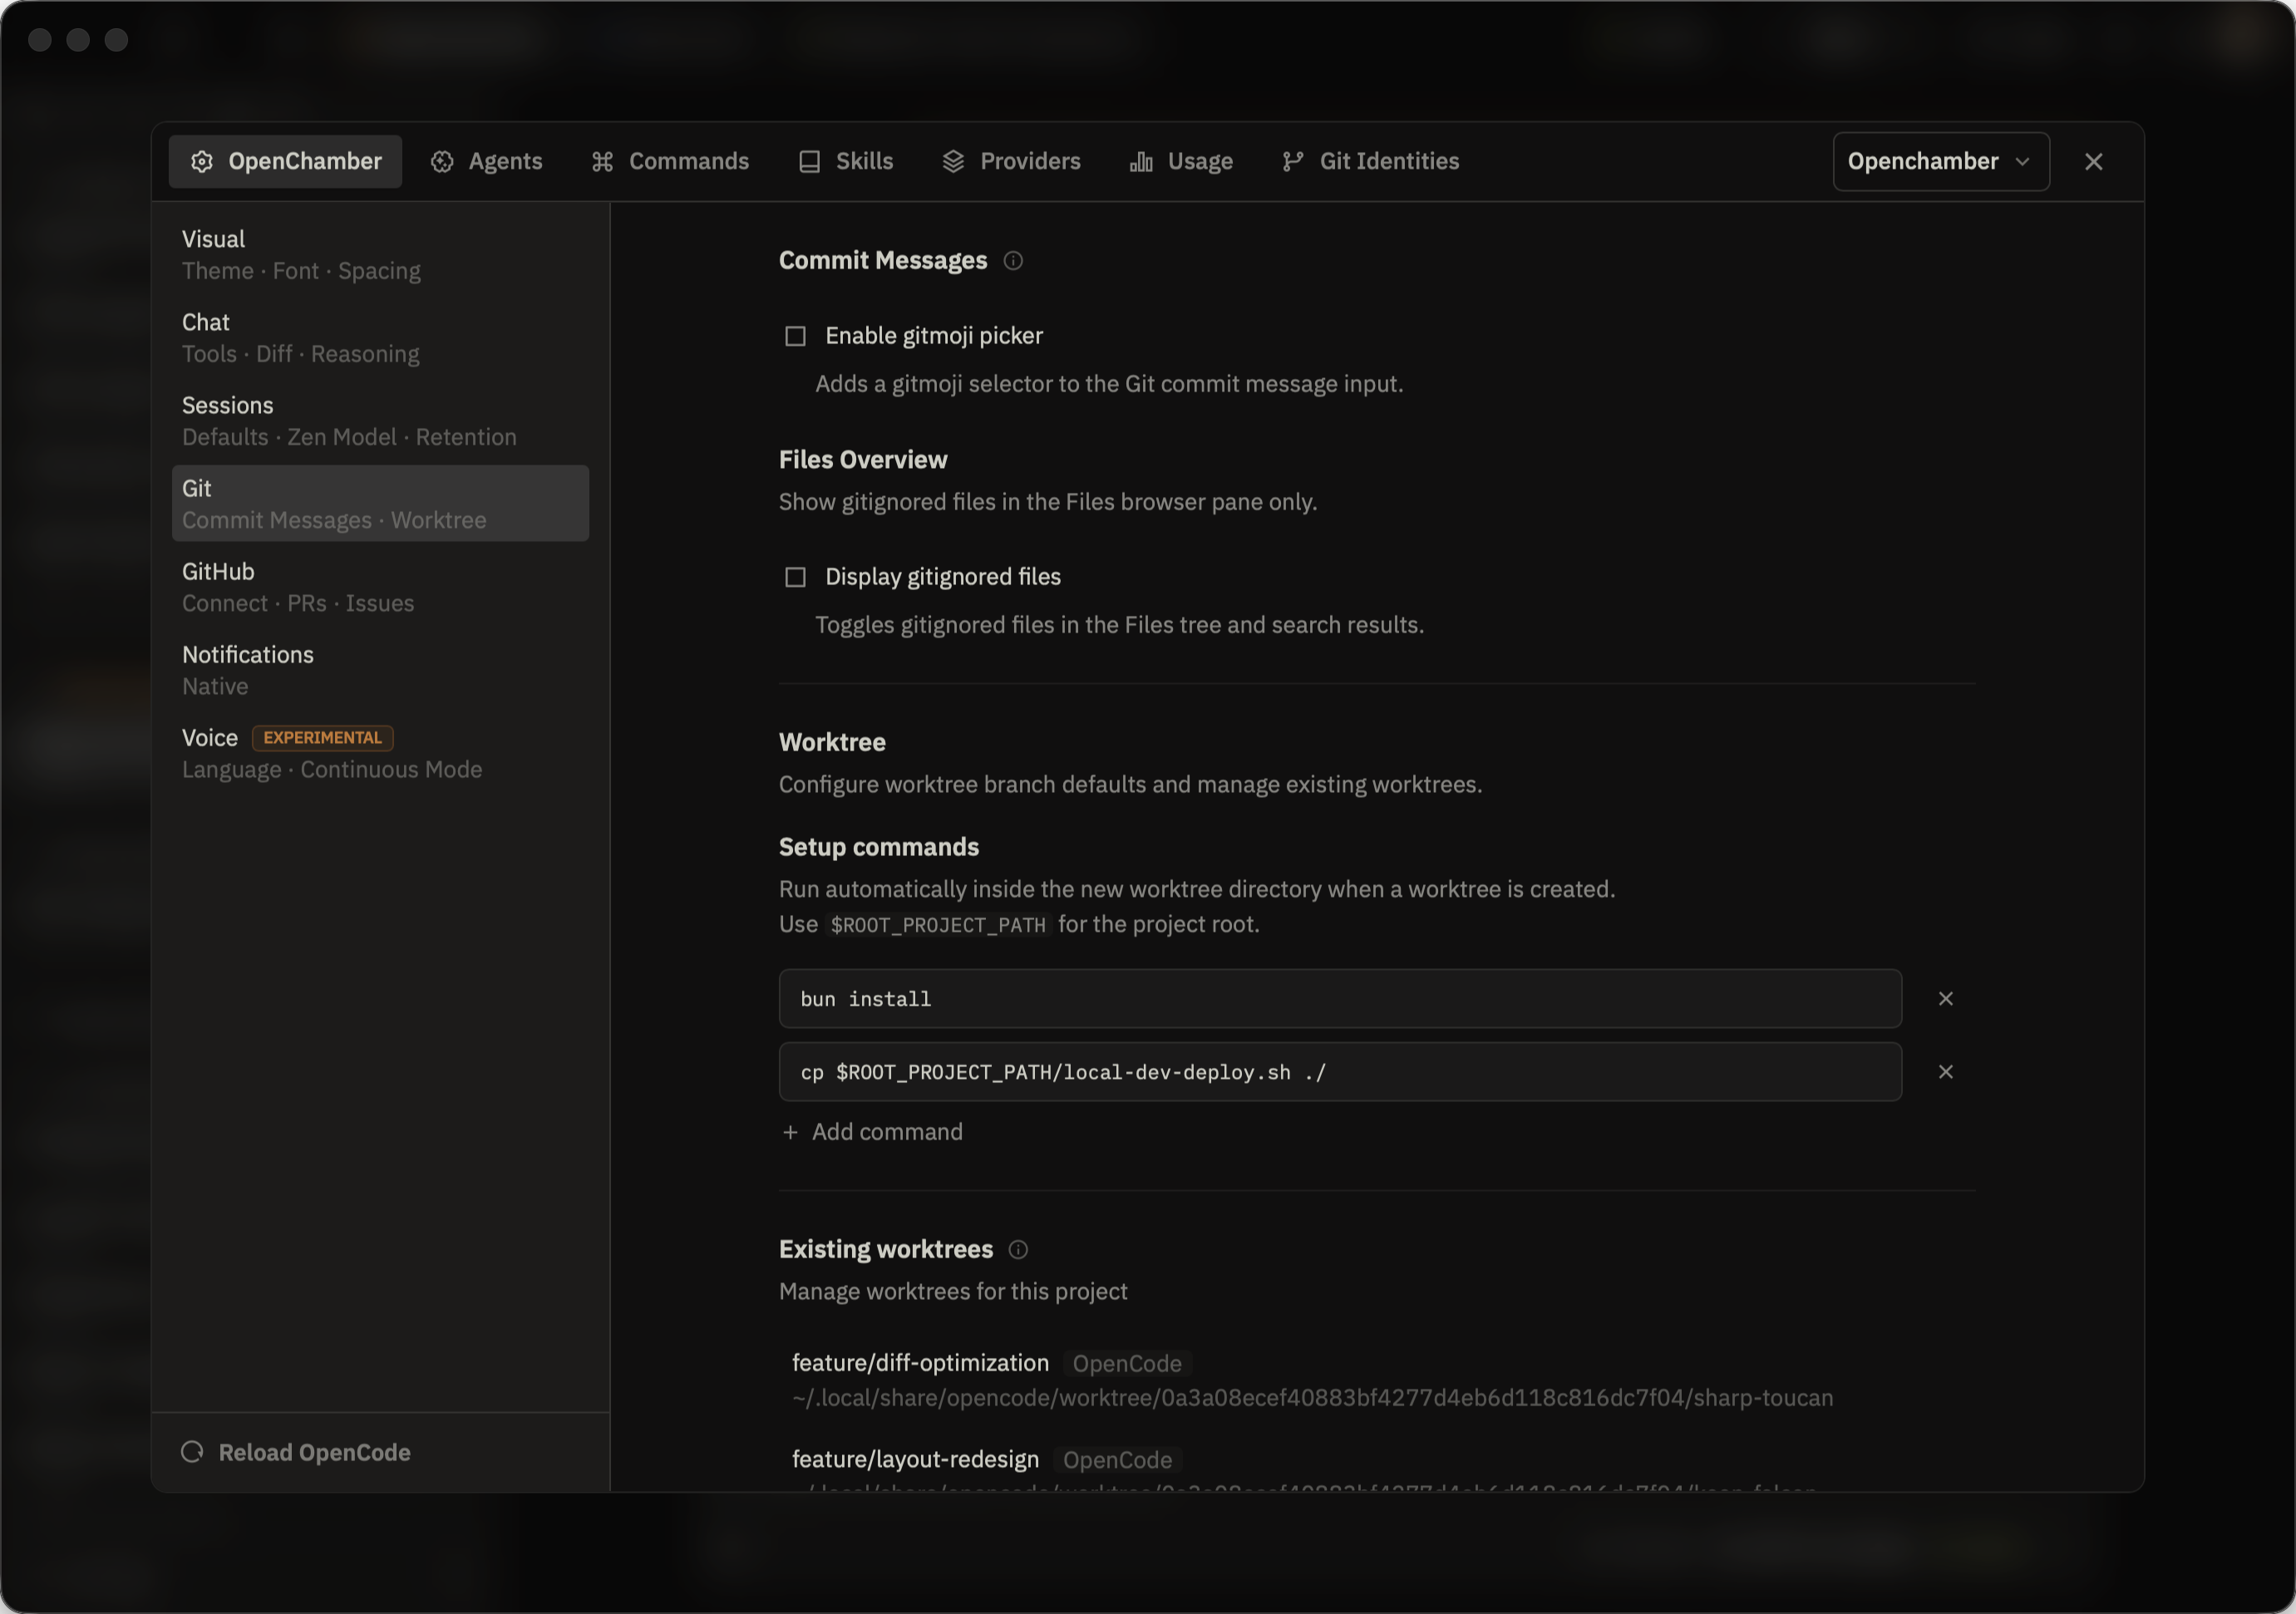Toggle Display gitignored files checkbox
Image resolution: width=2296 pixels, height=1614 pixels.
tap(795, 577)
